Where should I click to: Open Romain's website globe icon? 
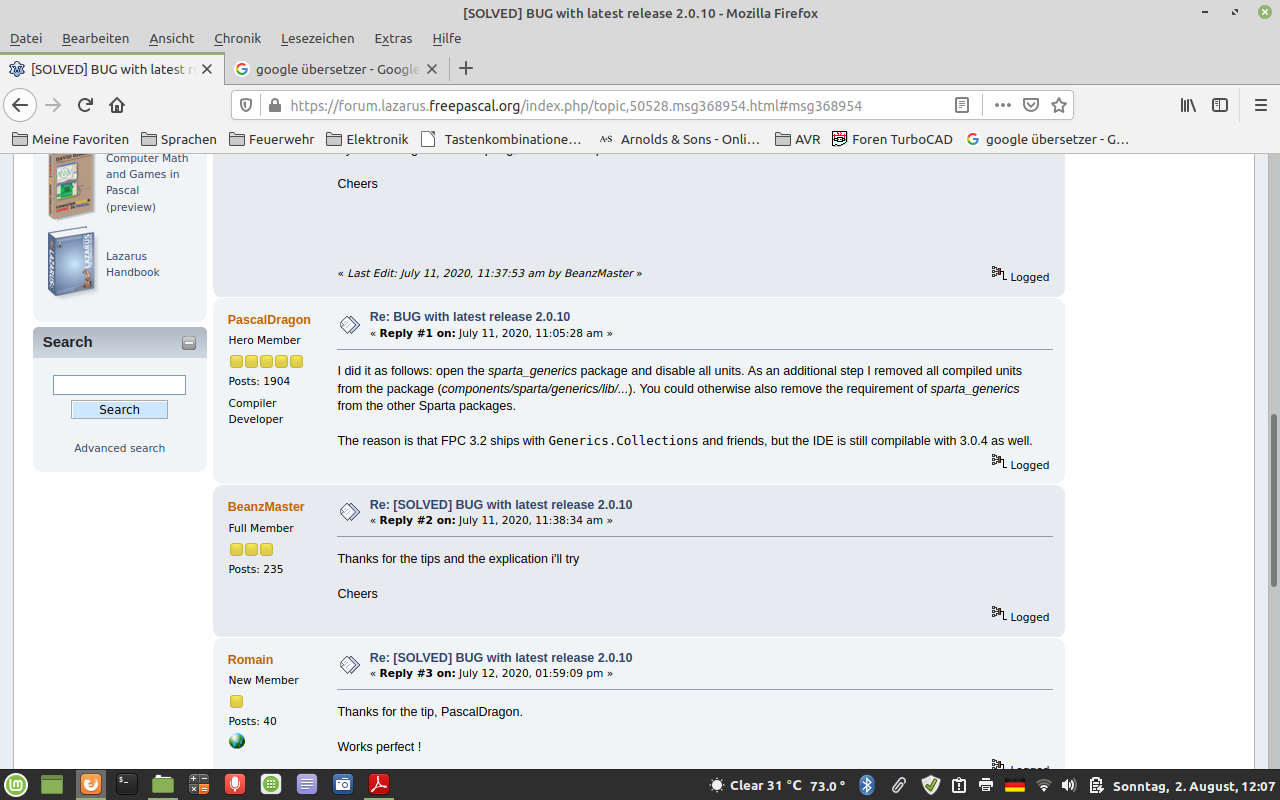[x=237, y=741]
